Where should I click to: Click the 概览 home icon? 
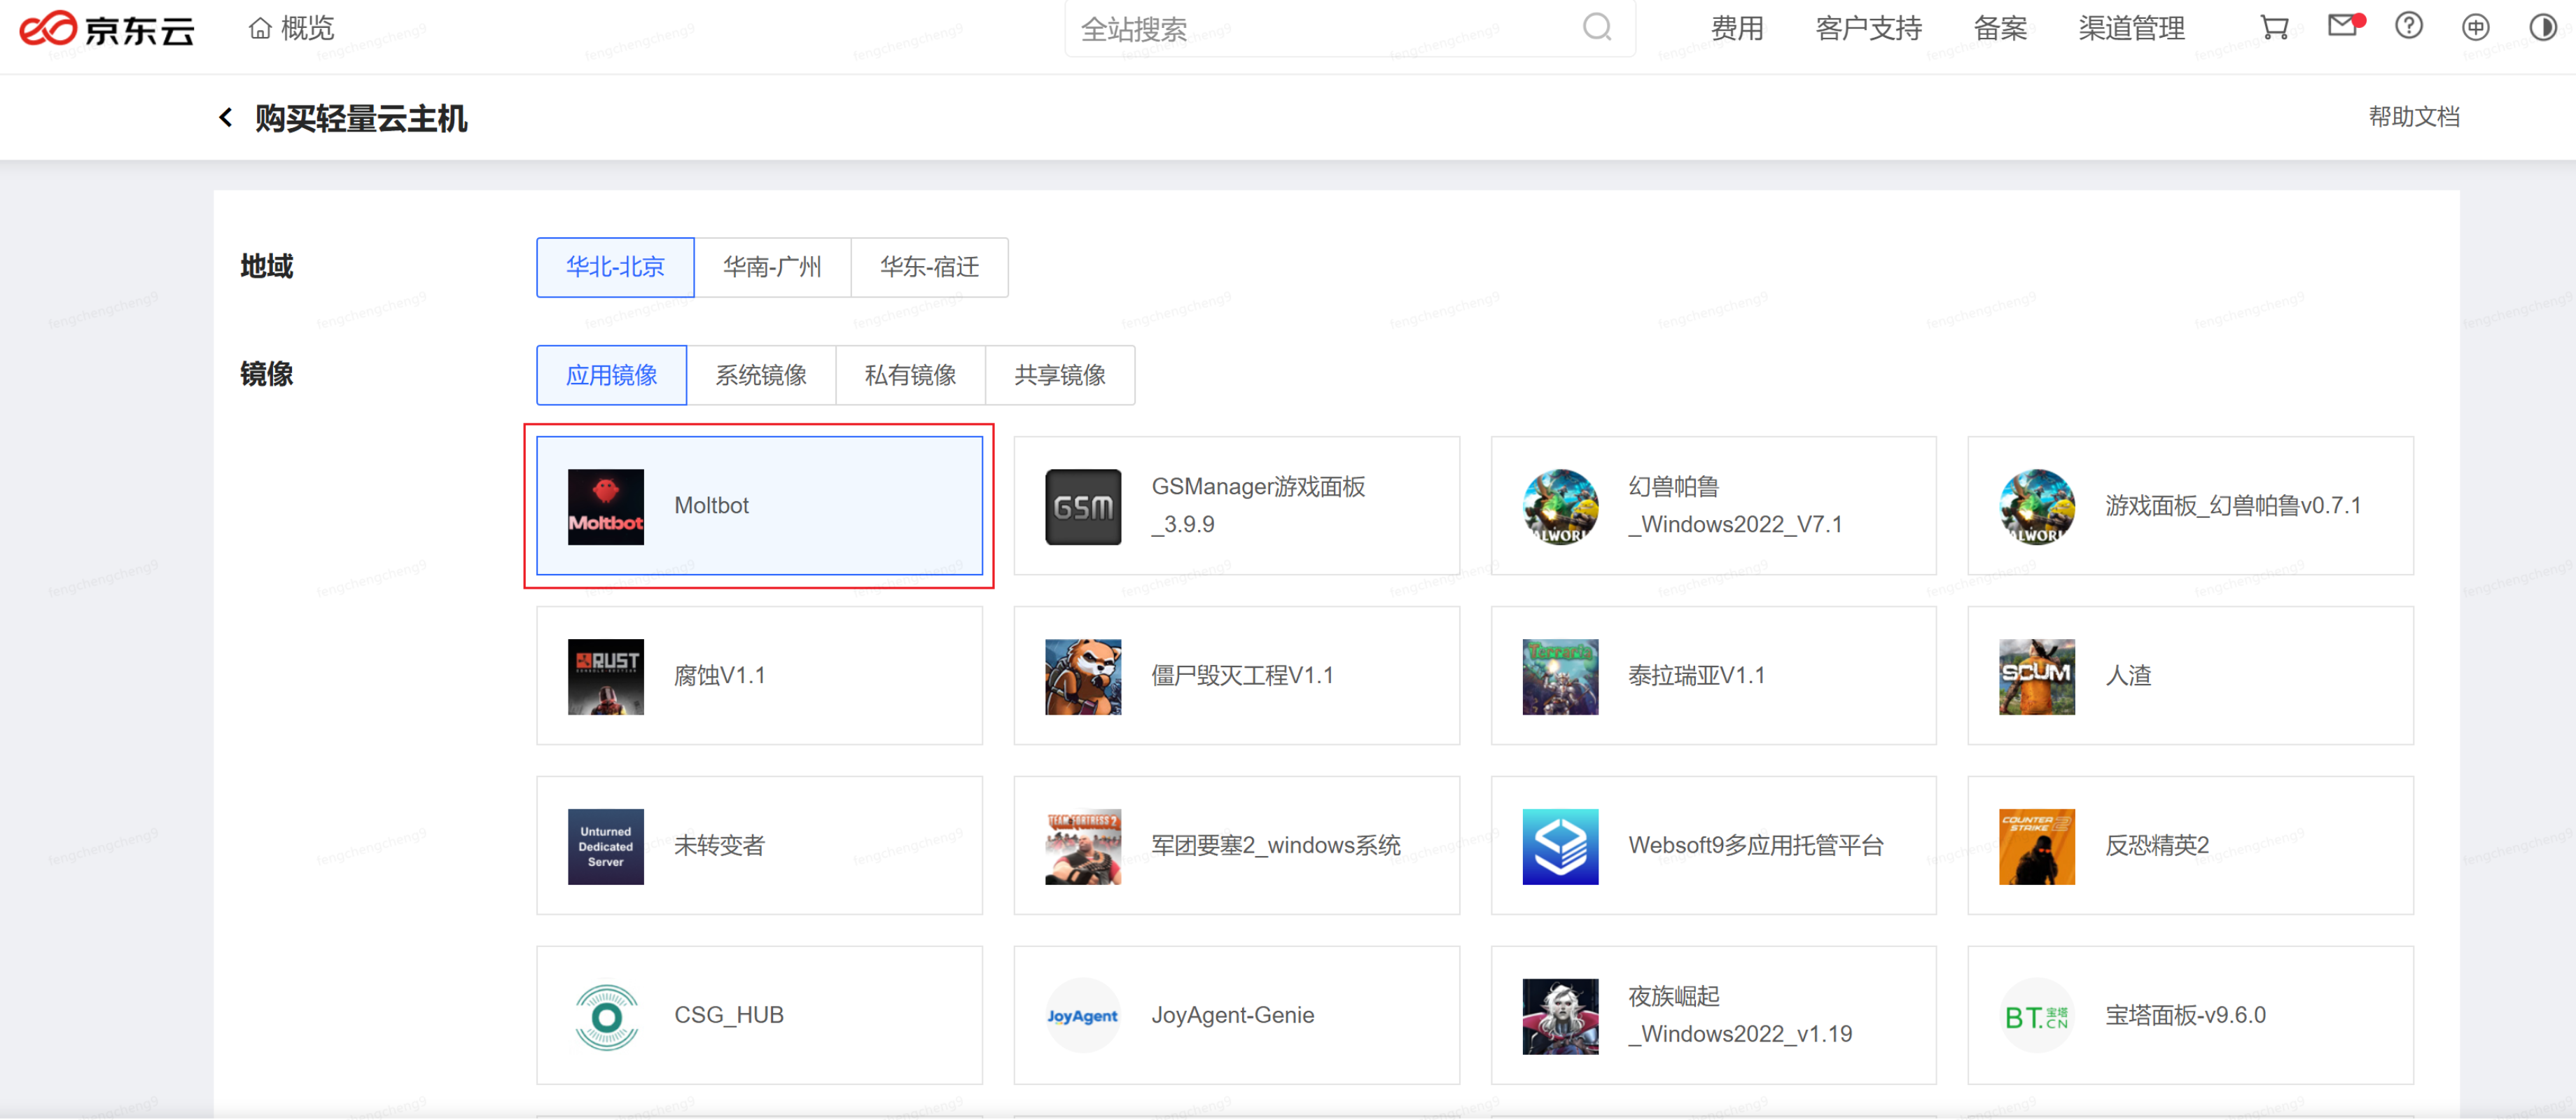tap(260, 28)
